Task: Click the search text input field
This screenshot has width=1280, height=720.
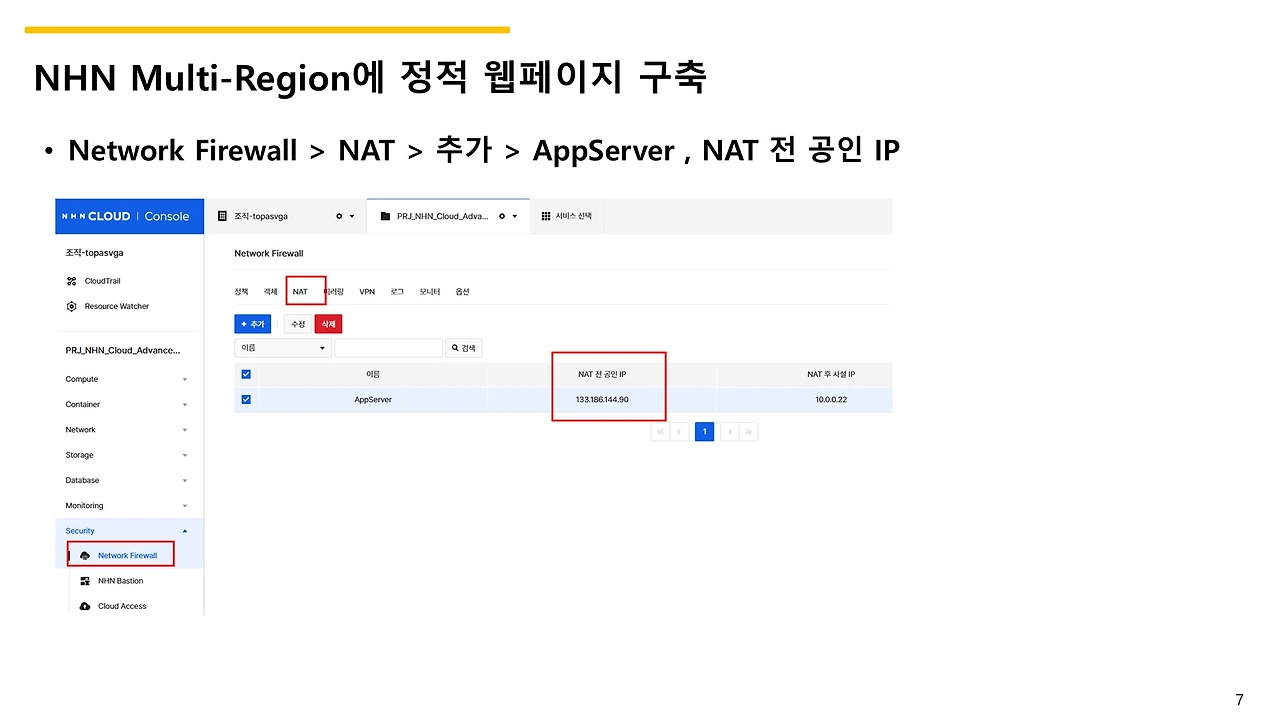Action: (389, 348)
